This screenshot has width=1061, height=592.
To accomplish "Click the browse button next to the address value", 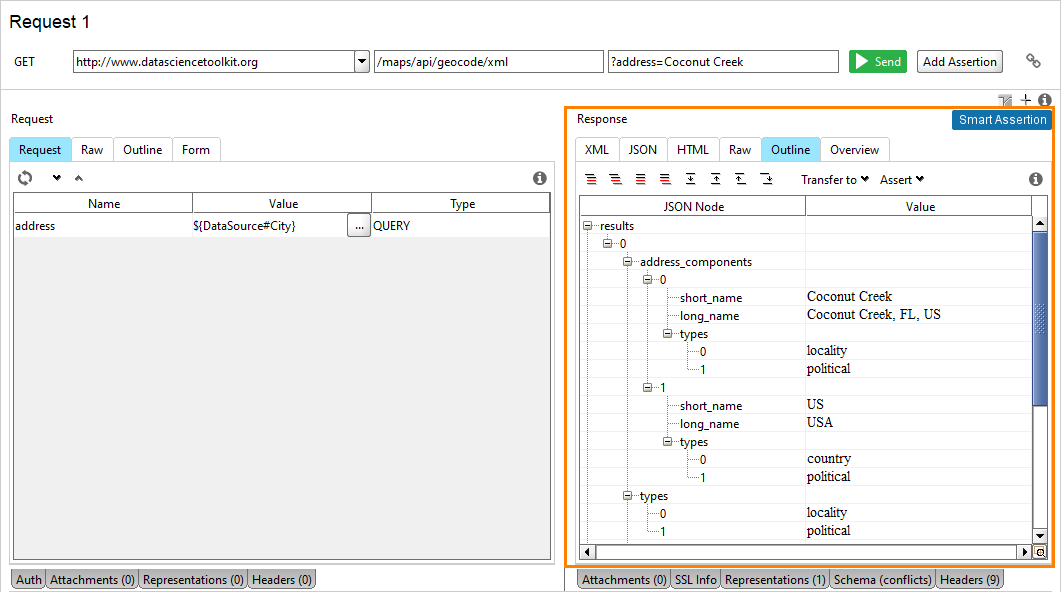I will tap(358, 225).
